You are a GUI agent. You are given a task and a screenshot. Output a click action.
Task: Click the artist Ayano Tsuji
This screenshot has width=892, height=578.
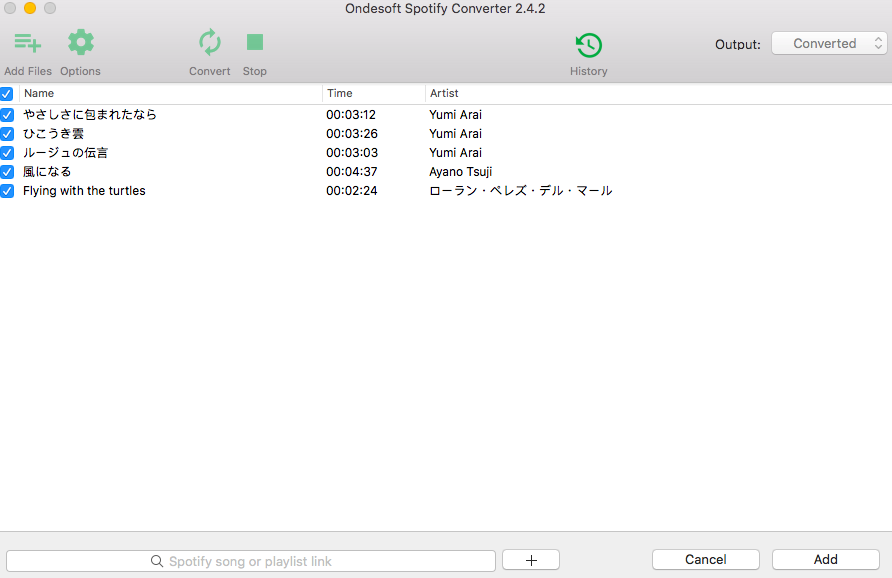461,172
